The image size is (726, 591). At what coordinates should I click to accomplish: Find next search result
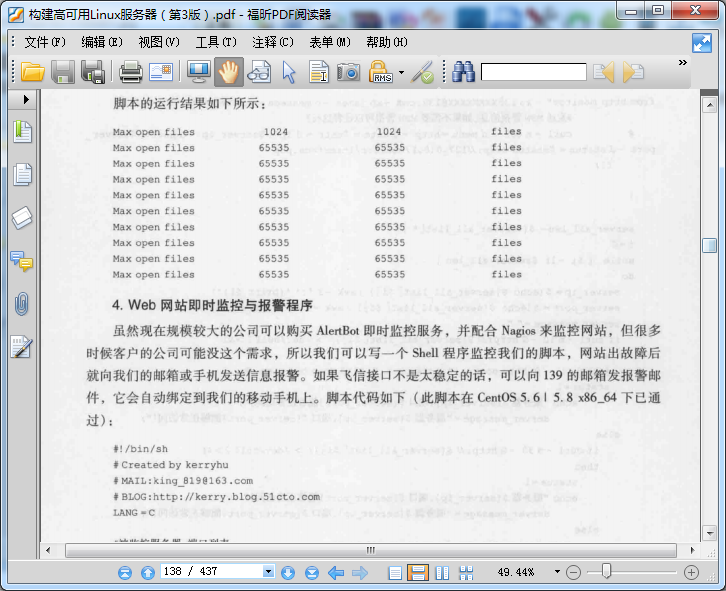click(633, 72)
